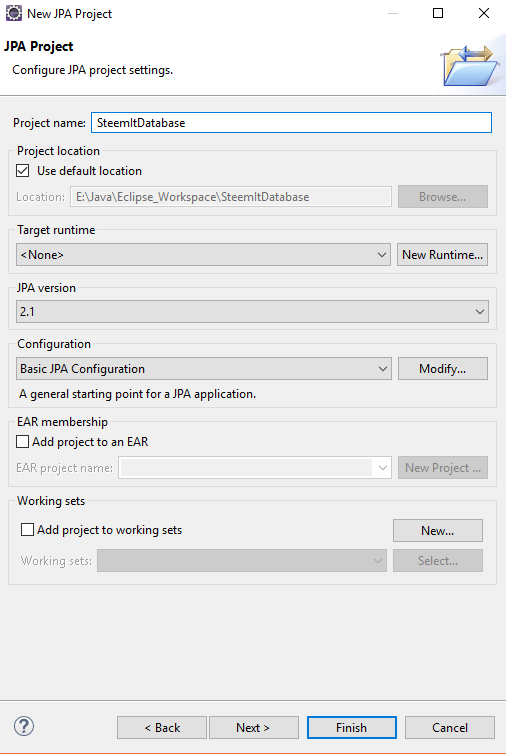Click the Location path field

pos(231,197)
